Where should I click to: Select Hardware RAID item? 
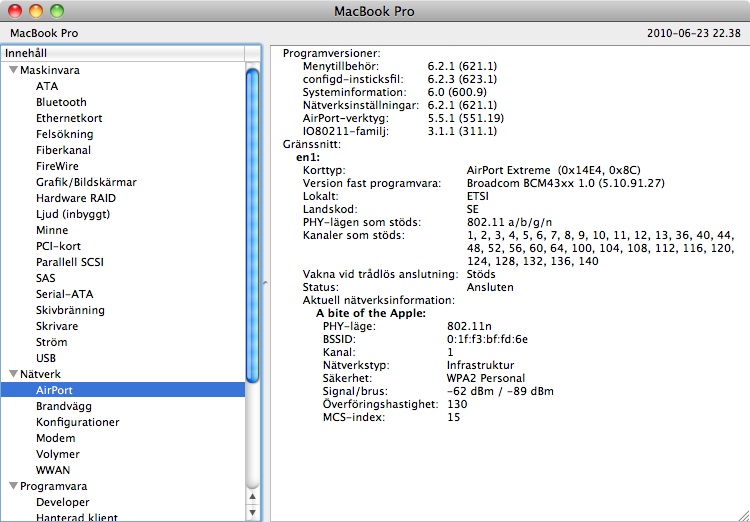[x=76, y=198]
